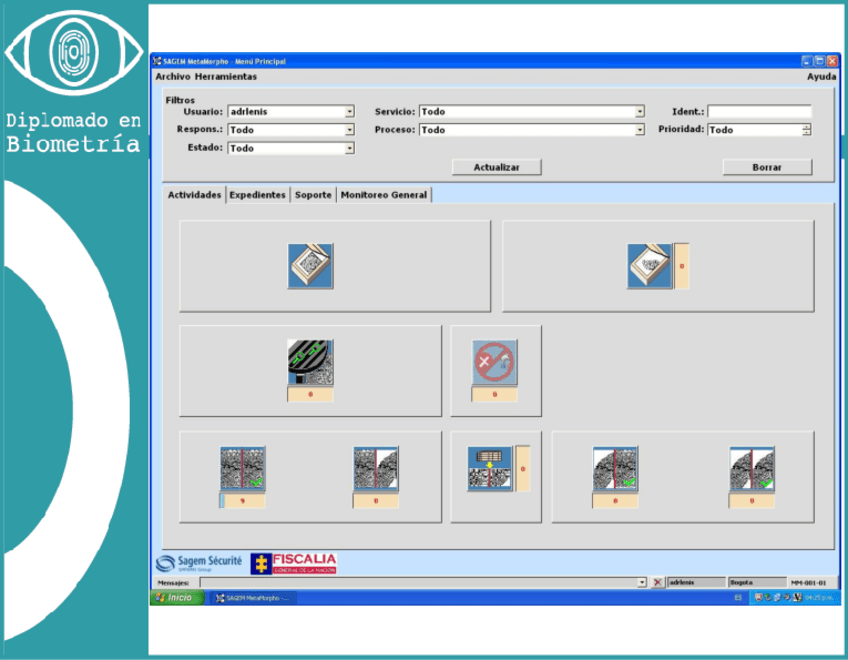Click the Inicio start button

click(x=177, y=598)
